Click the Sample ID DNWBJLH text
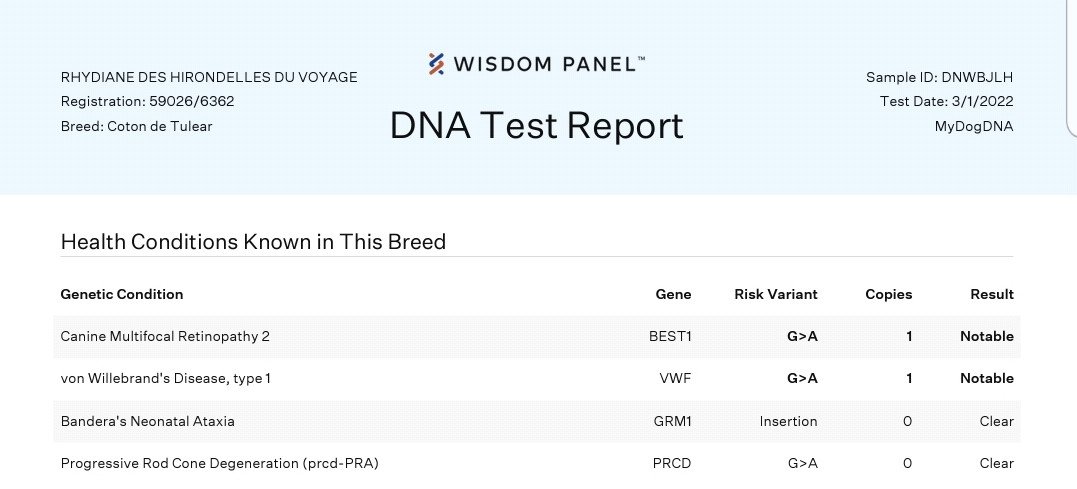Screen dimensions: 1077x489 pos(940,77)
